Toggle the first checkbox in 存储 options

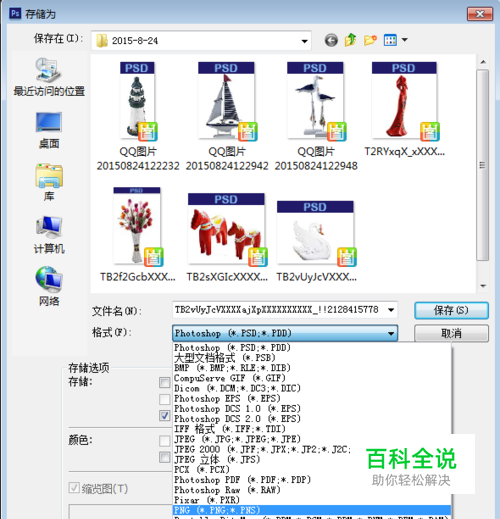164,382
